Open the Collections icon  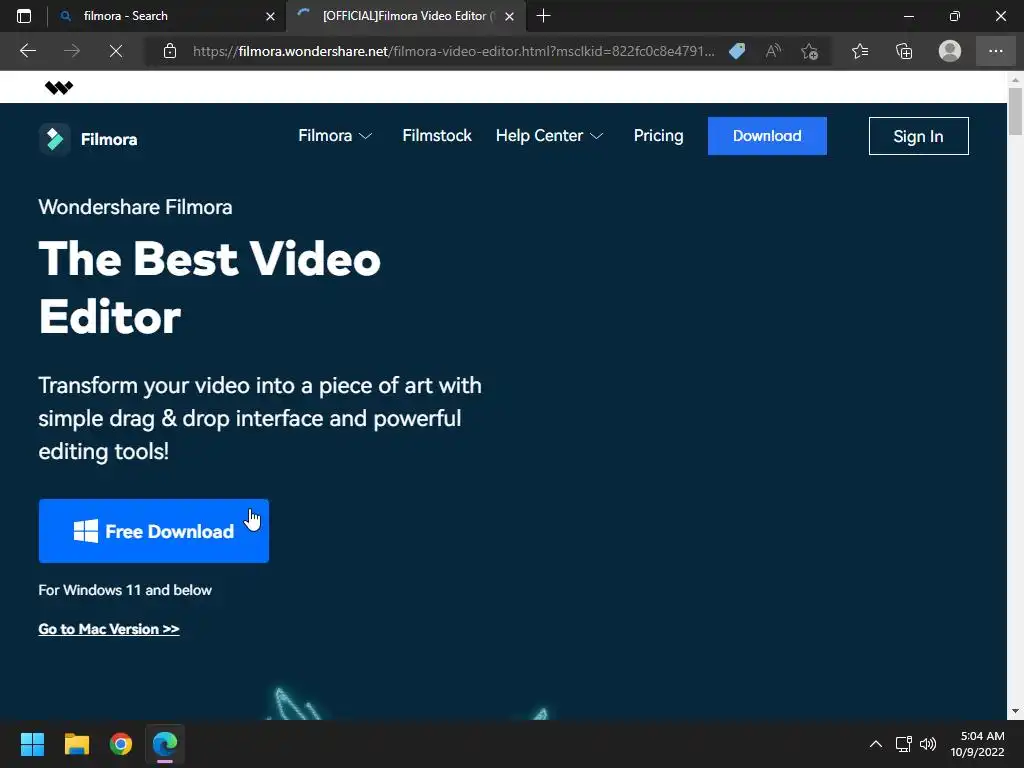(x=904, y=51)
